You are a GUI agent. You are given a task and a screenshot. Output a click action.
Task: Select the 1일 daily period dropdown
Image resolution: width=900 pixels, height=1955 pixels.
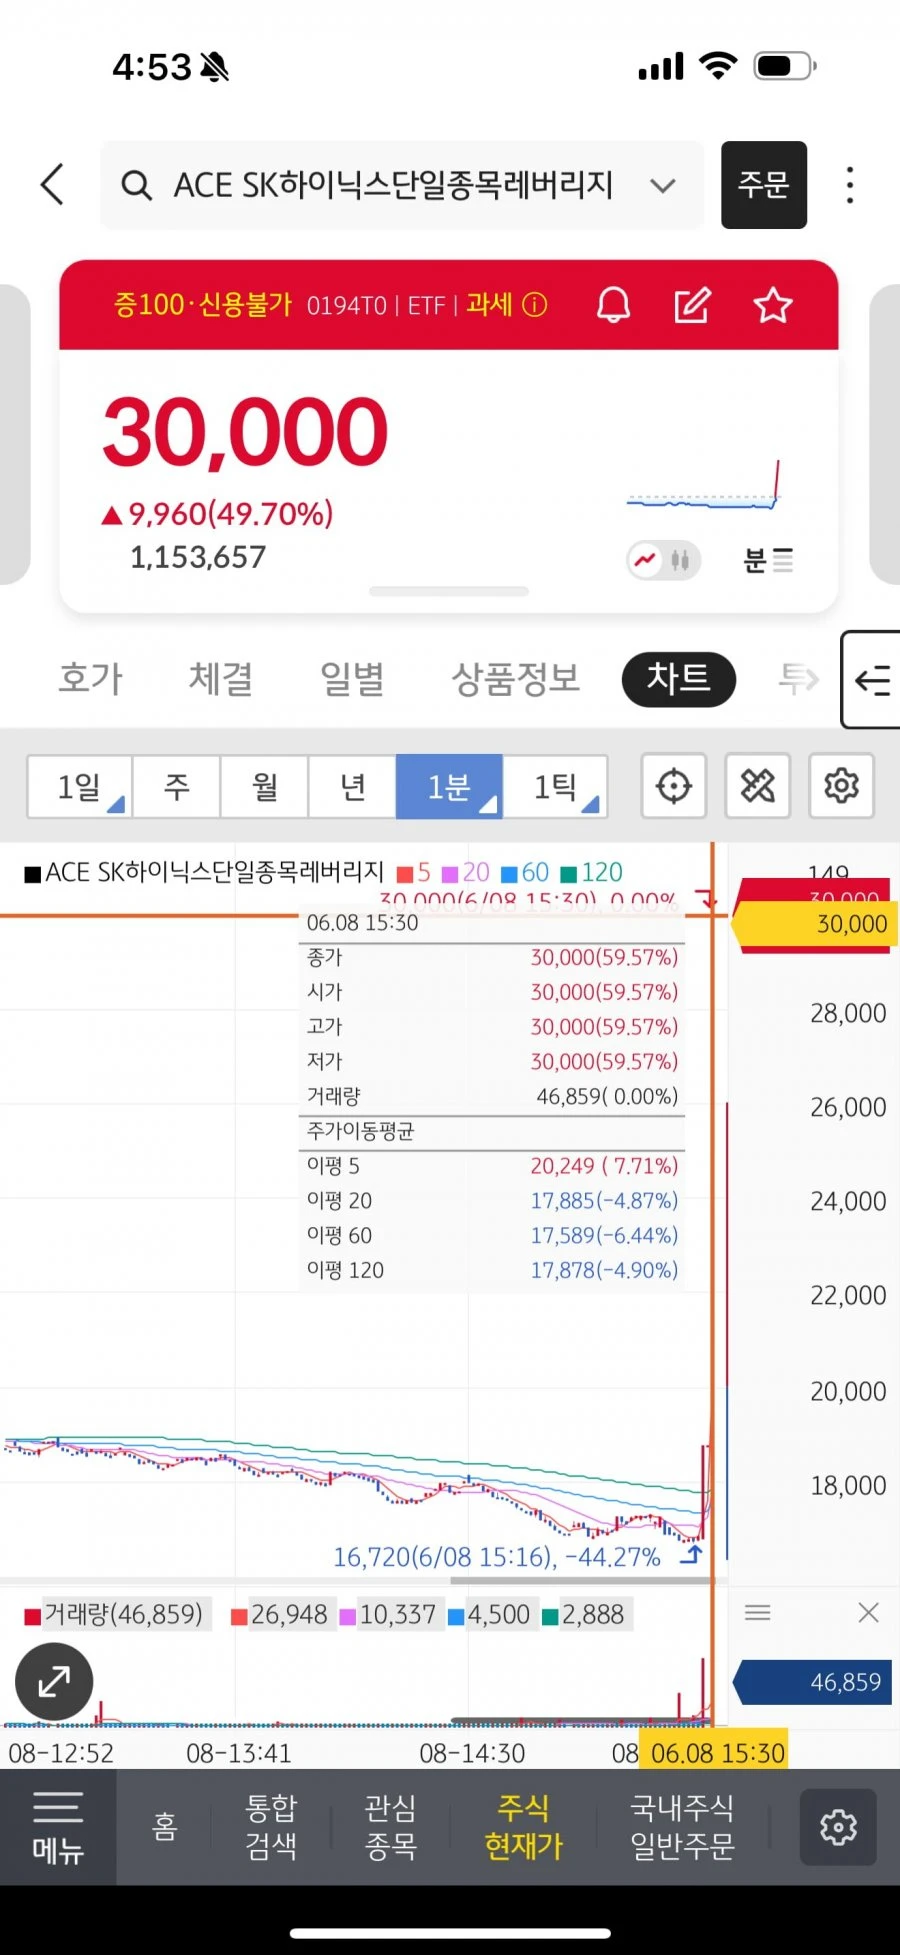[80, 787]
